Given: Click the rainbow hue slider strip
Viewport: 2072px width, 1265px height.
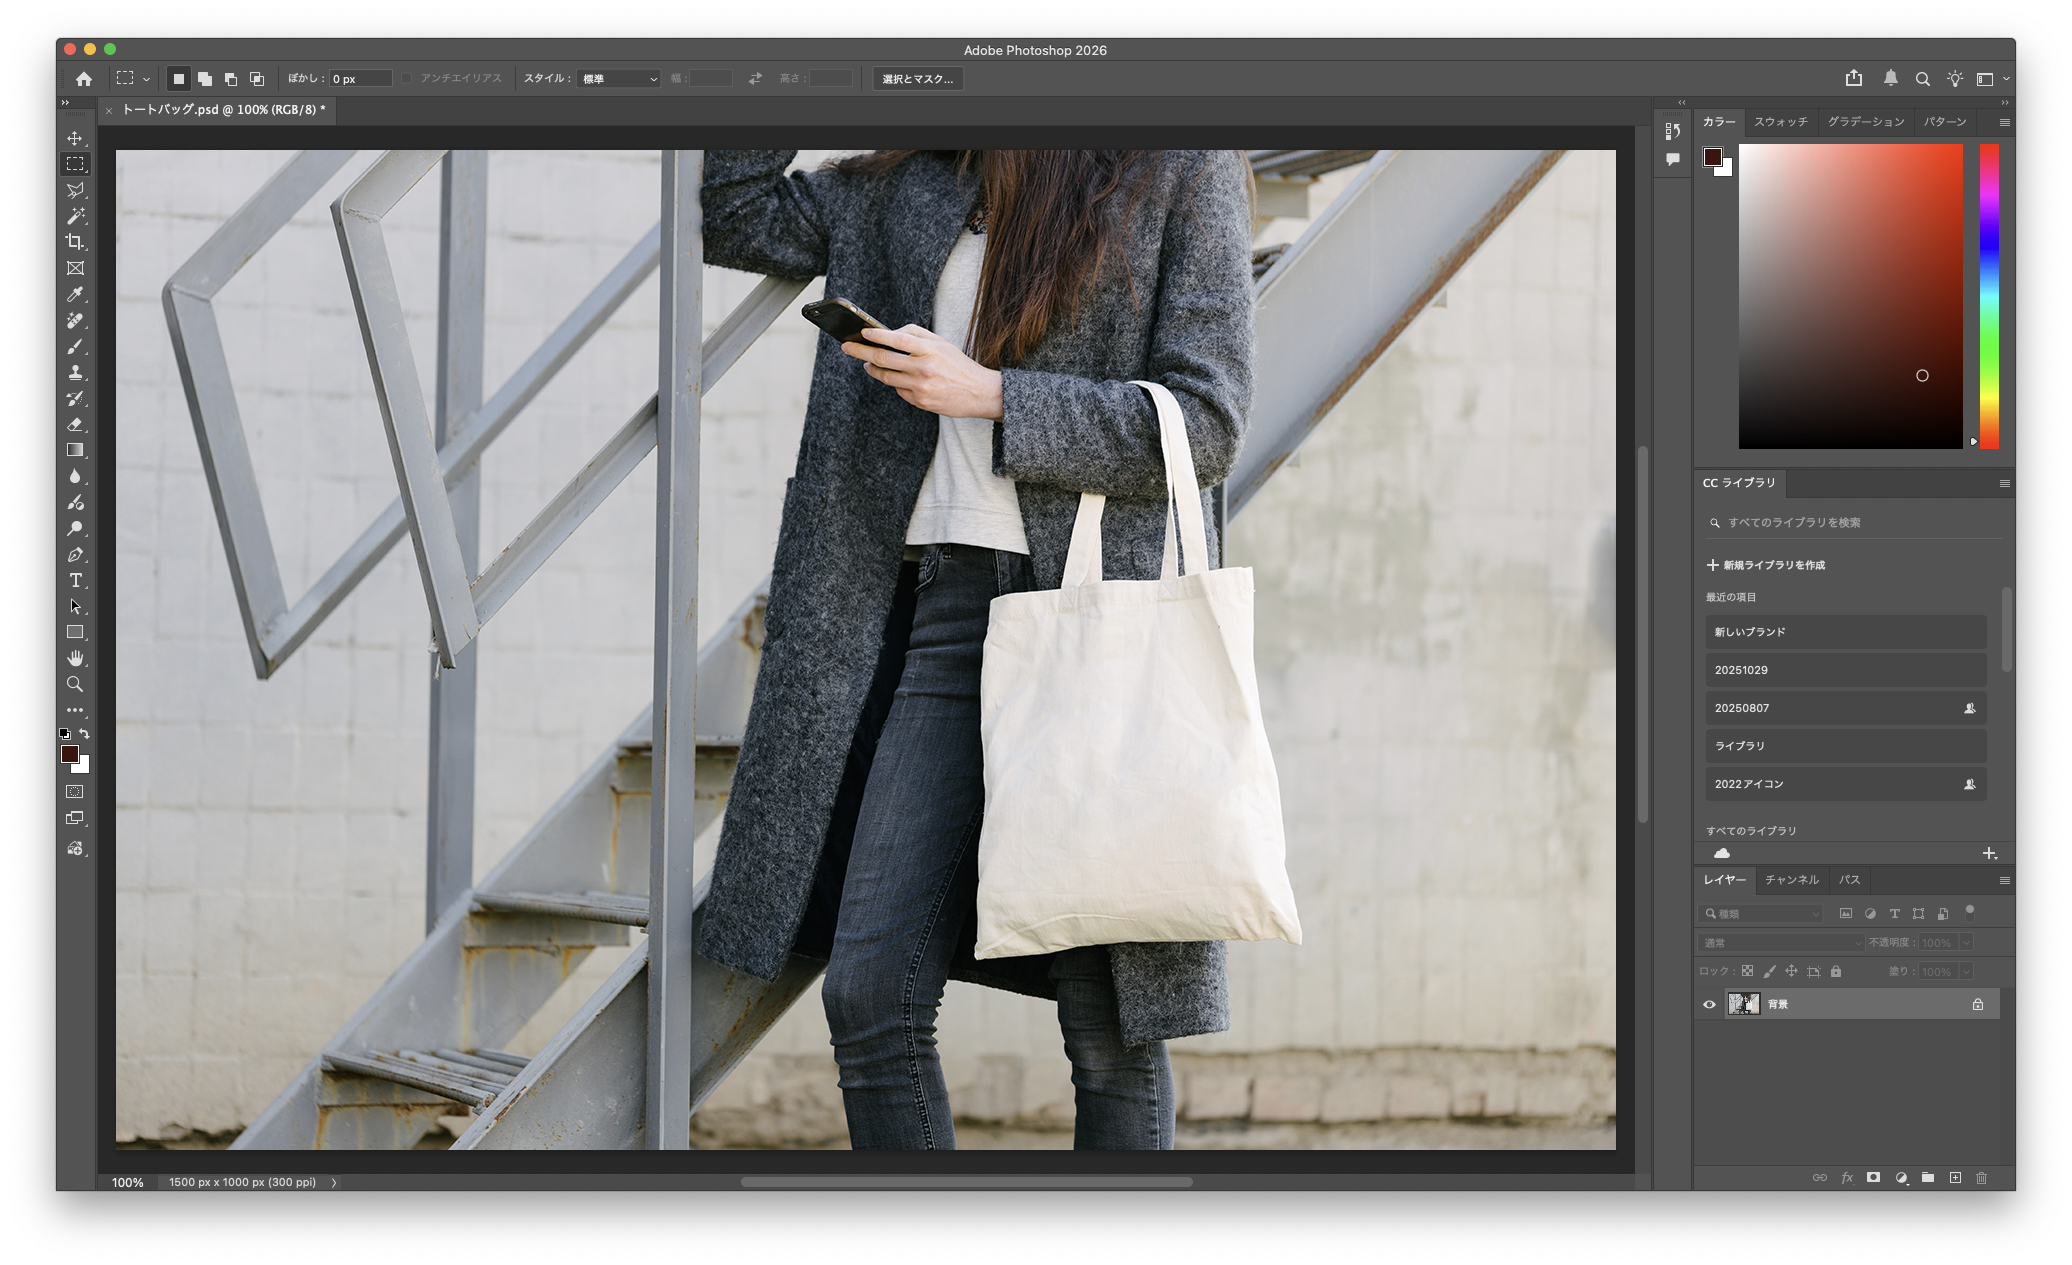Looking at the screenshot, I should 1989,296.
